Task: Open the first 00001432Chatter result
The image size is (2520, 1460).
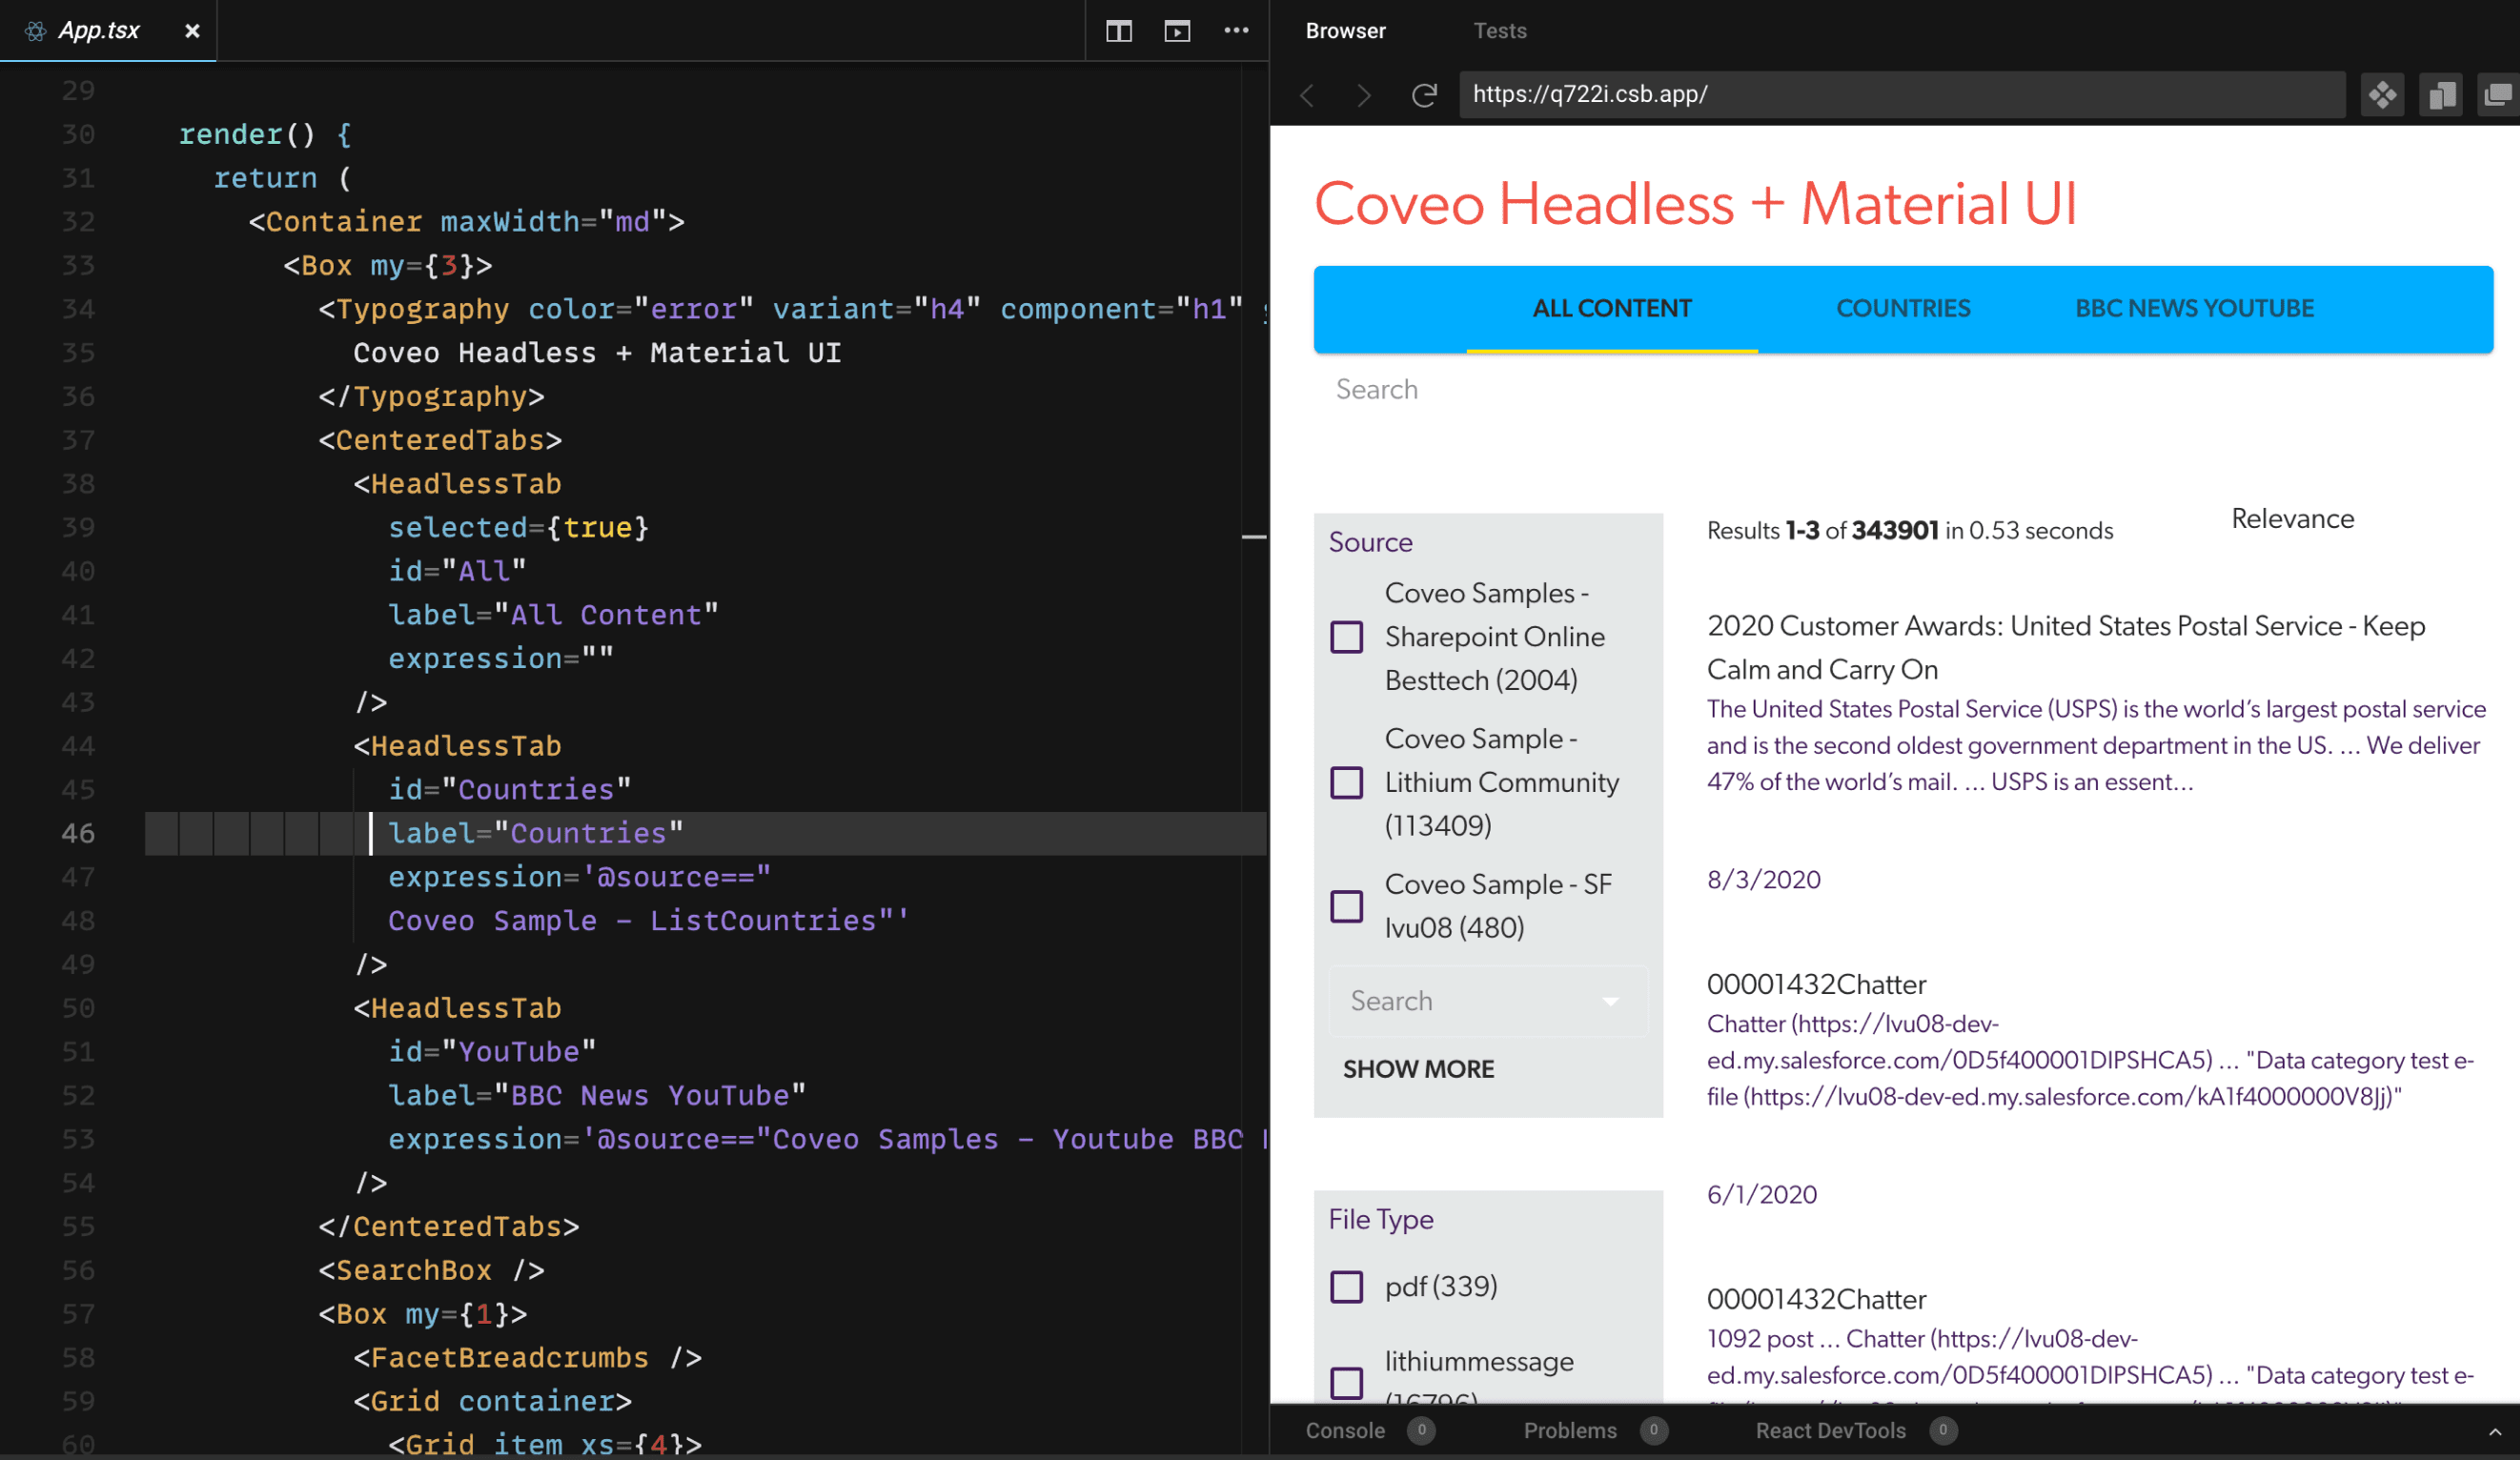Action: (1816, 985)
